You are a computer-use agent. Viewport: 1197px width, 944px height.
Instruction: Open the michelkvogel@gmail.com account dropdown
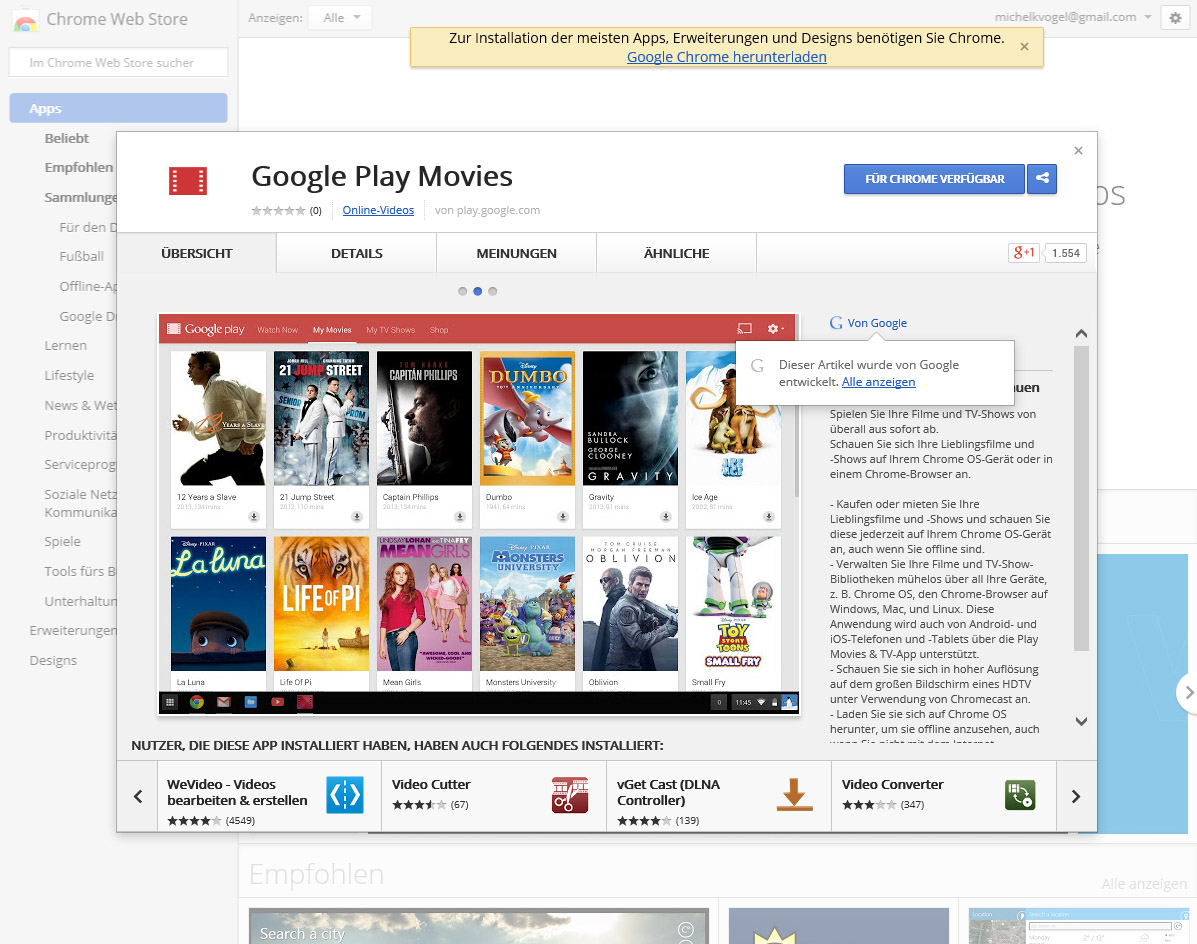[1073, 17]
